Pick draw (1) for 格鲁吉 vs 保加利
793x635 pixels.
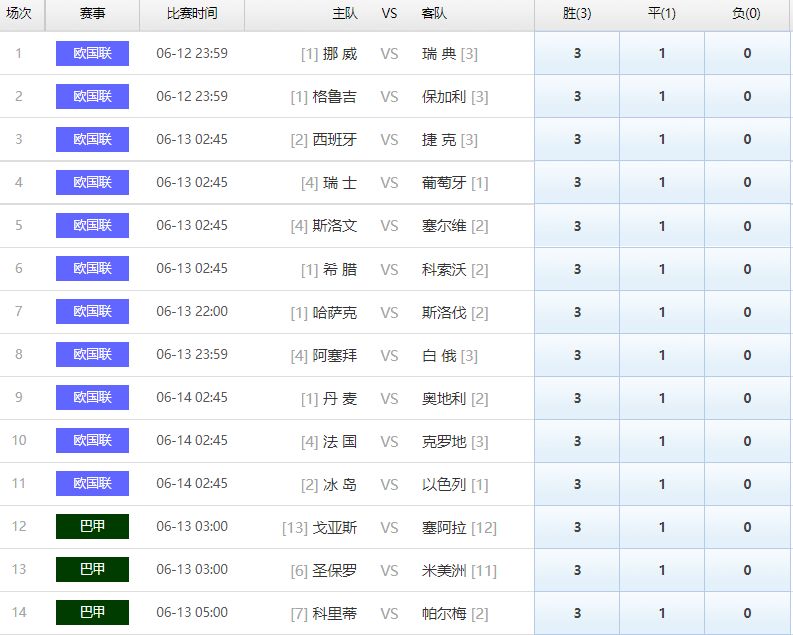point(662,96)
